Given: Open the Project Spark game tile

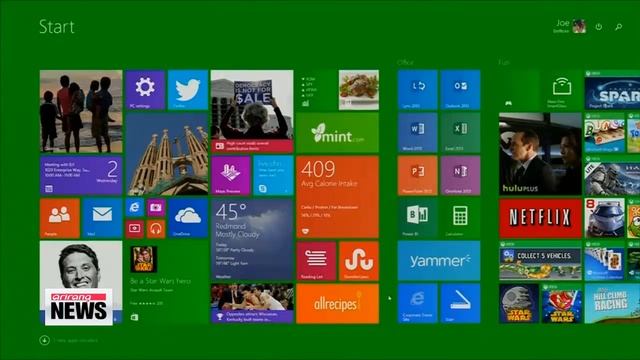Looking at the screenshot, I should coord(612,90).
